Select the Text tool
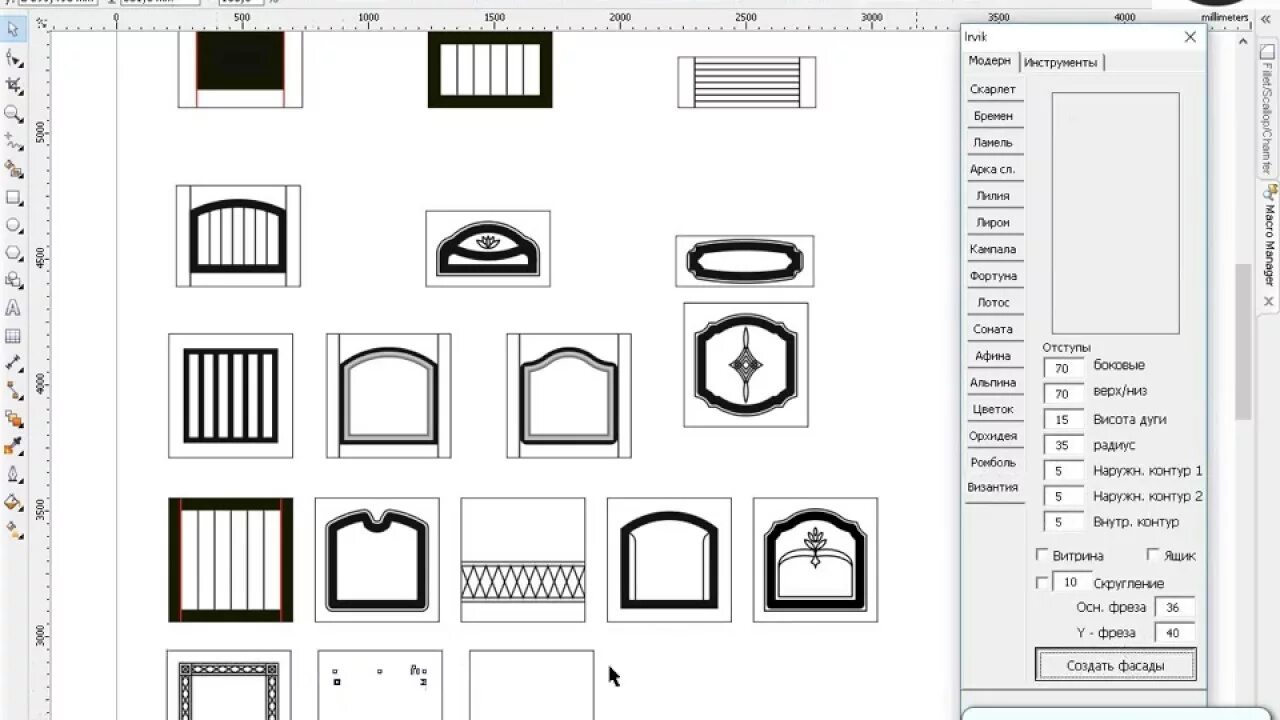The width and height of the screenshot is (1280, 720). [x=13, y=308]
